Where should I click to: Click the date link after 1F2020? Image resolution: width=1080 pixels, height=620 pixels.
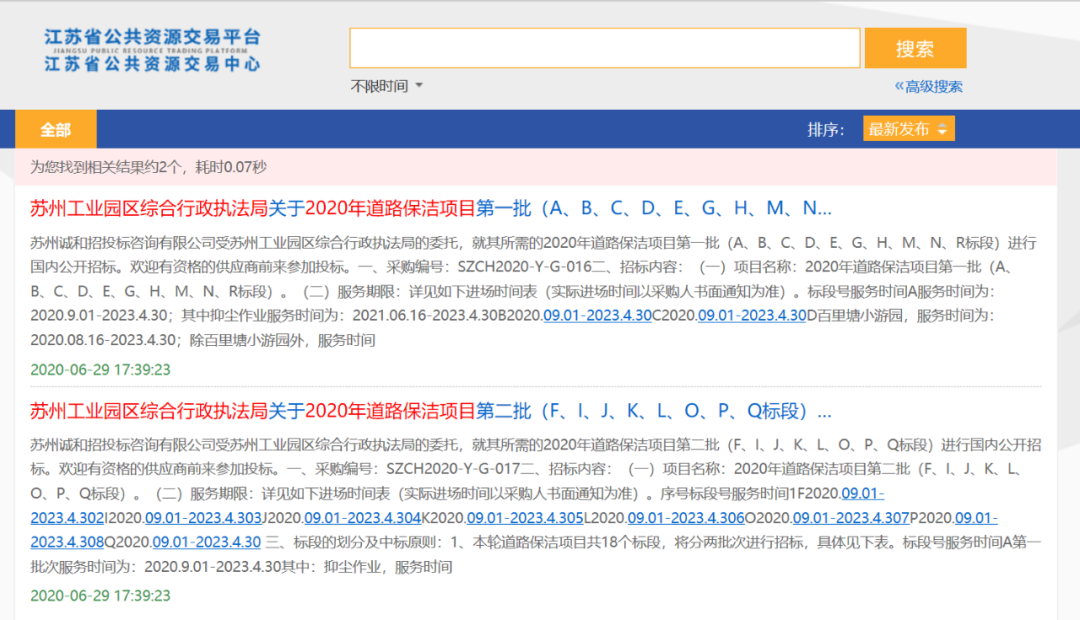(x=862, y=493)
